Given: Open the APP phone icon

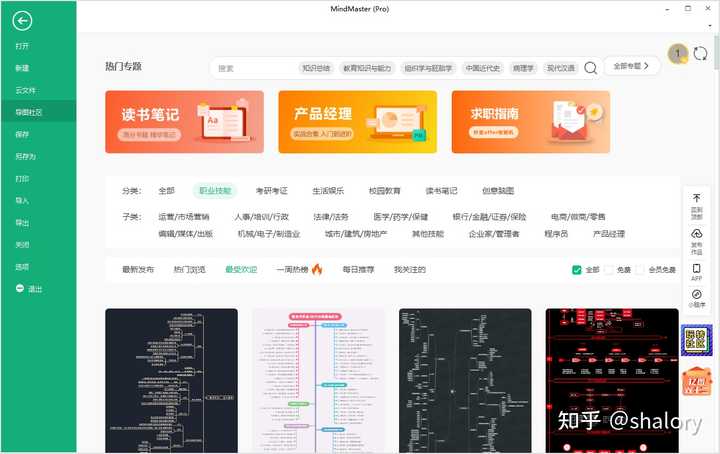Looking at the screenshot, I should coord(696,272).
